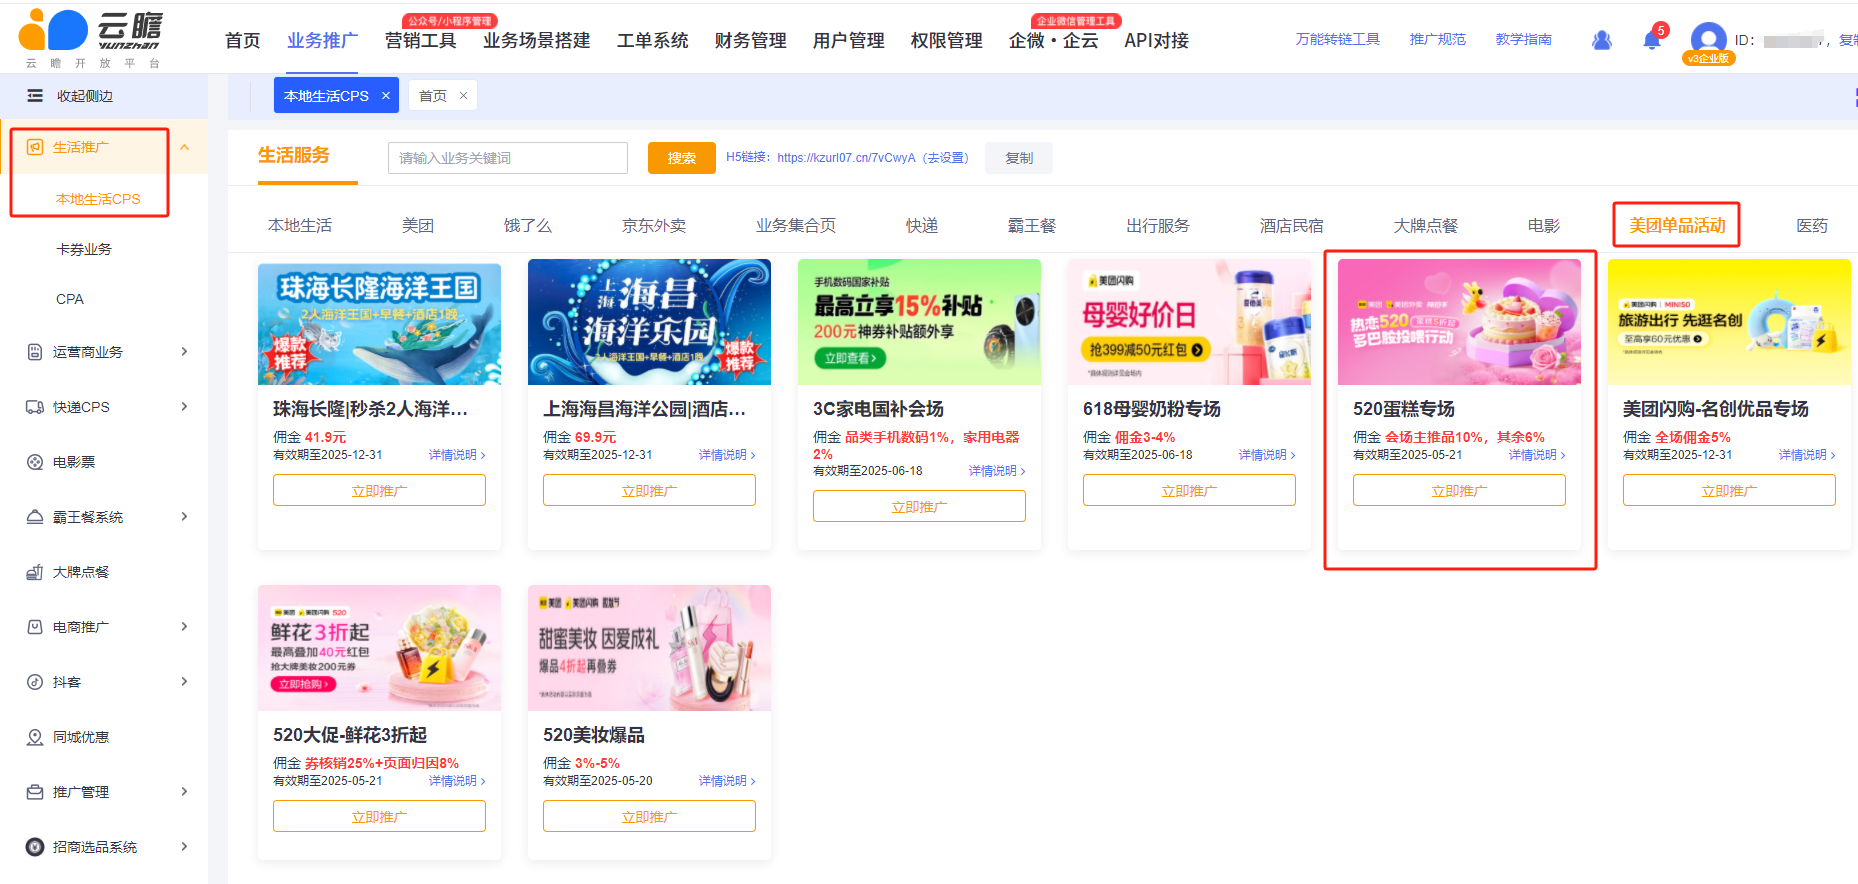The height and width of the screenshot is (884, 1858).
Task: Open 详情说明 for 520蛋糕专场
Action: point(1537,455)
